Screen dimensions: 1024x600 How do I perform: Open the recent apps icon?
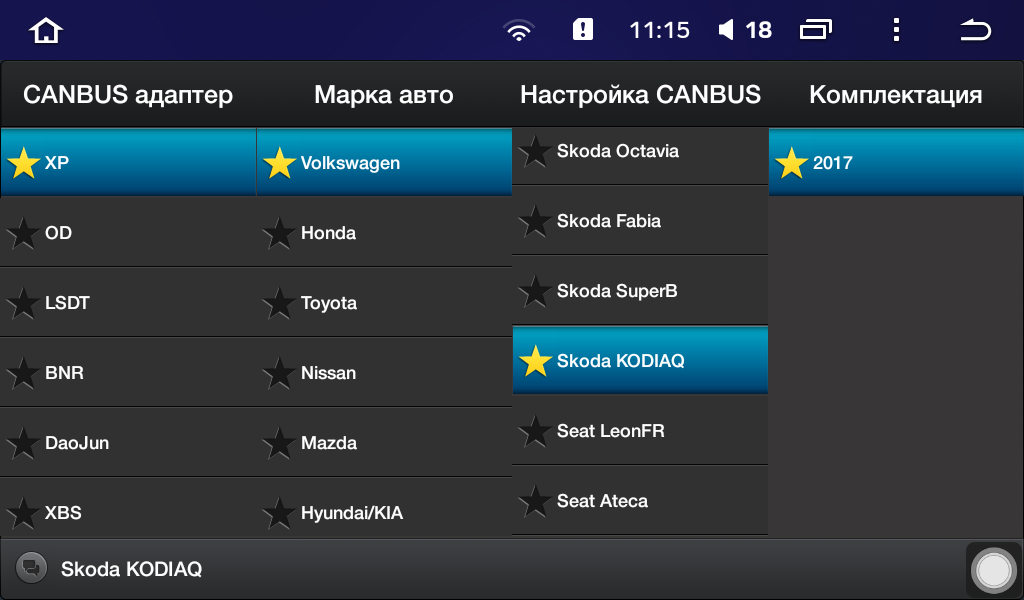pyautogui.click(x=816, y=30)
